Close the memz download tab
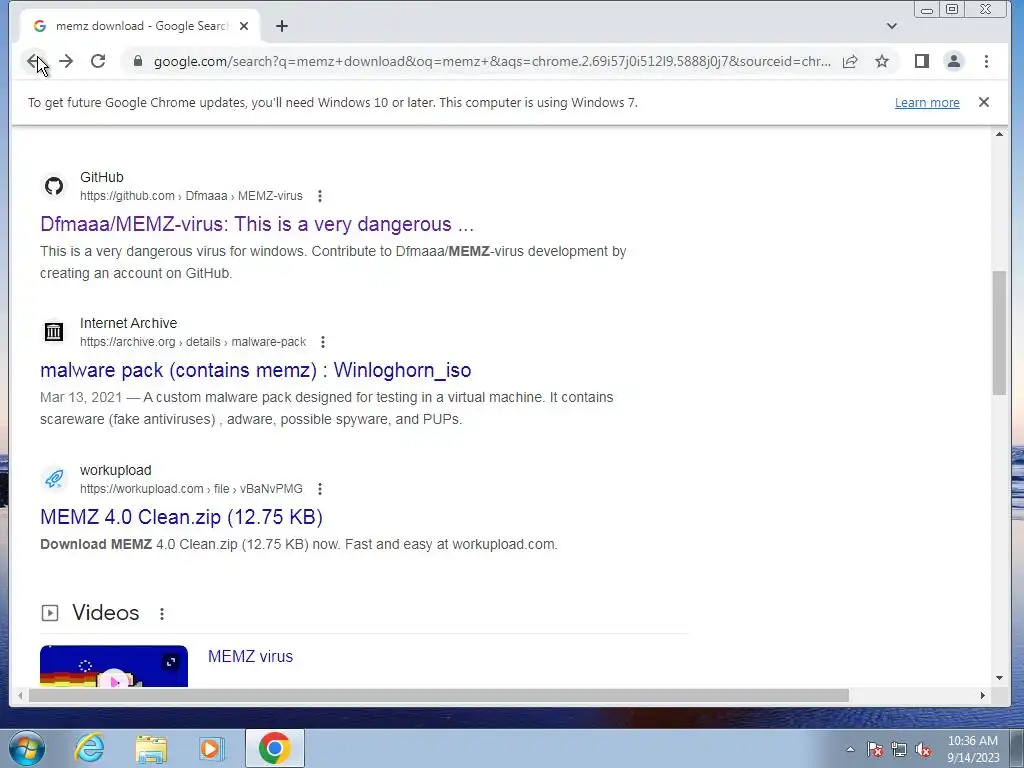Screen dimensions: 1024x768 click(x=244, y=26)
